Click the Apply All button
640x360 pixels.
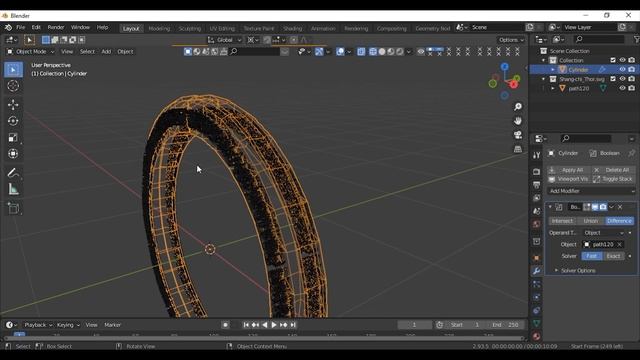click(568, 170)
